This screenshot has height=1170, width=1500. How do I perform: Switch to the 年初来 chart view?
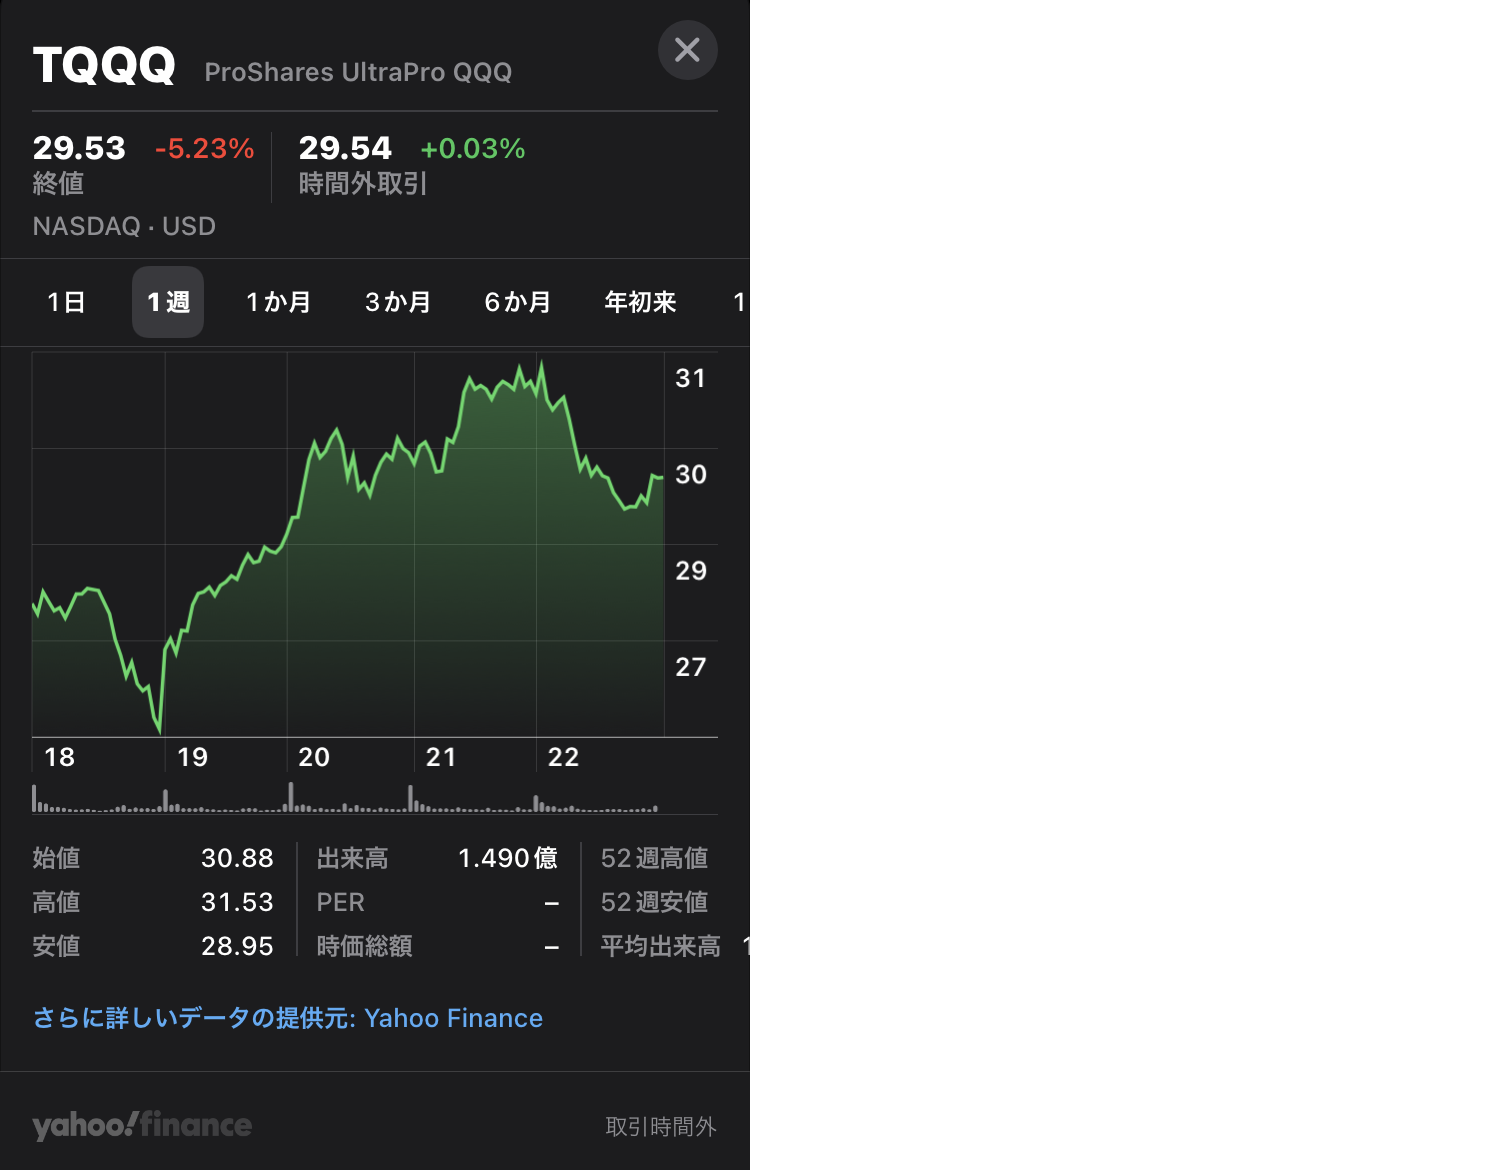tap(639, 302)
